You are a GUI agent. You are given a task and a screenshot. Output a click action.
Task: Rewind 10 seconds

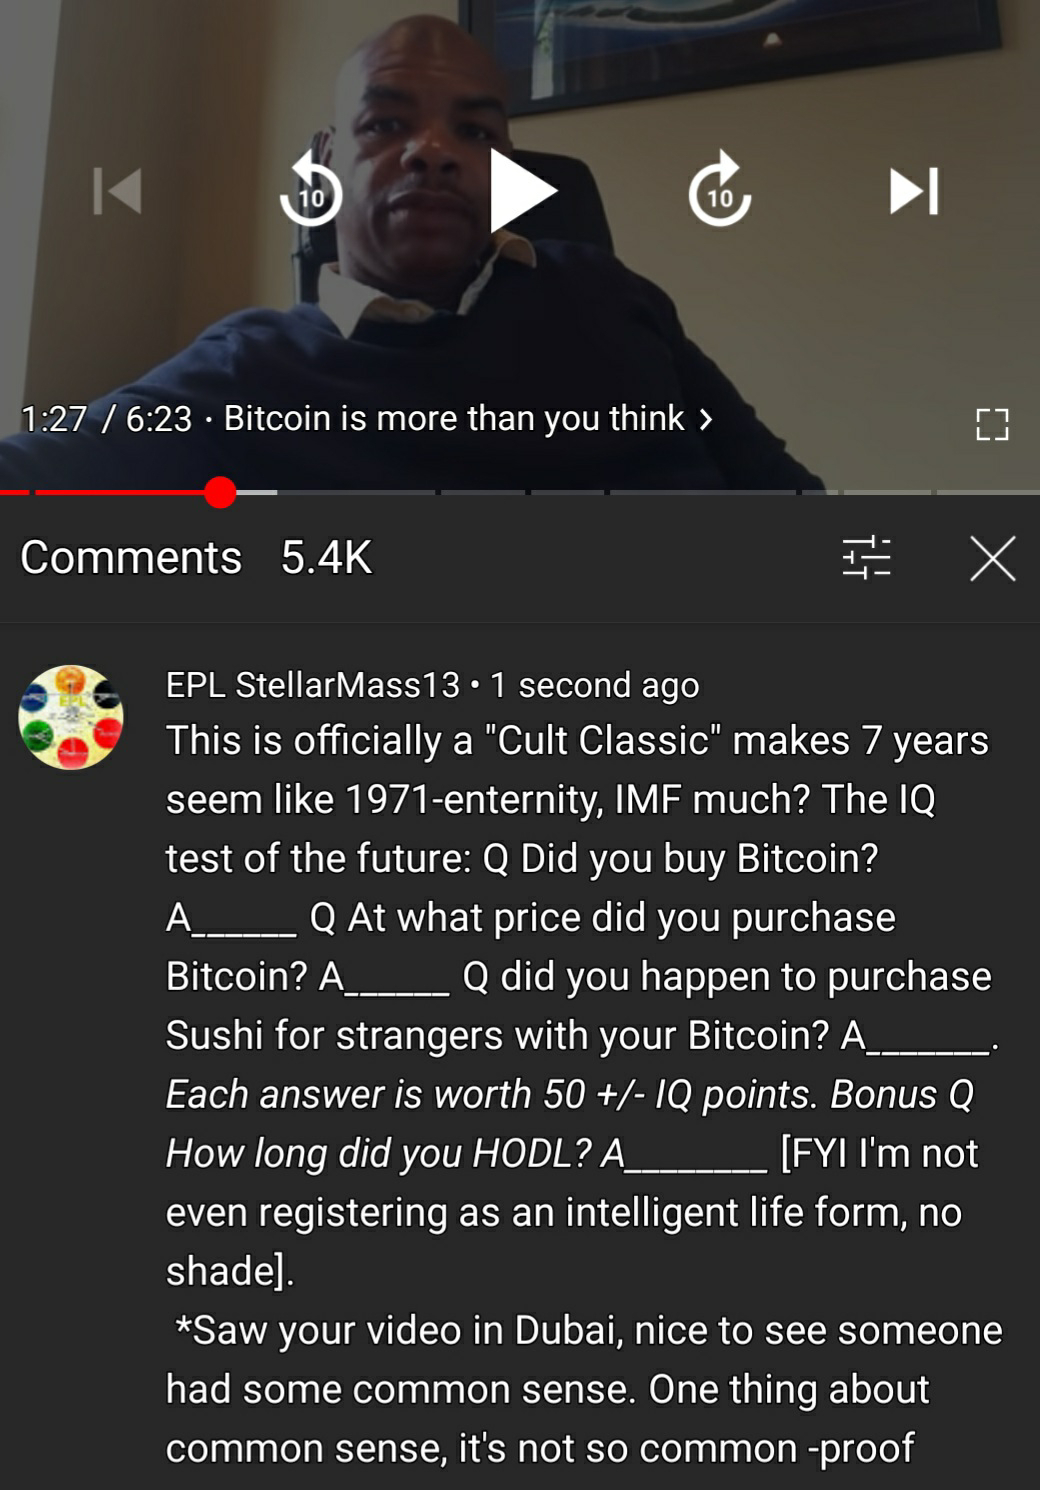click(x=311, y=190)
